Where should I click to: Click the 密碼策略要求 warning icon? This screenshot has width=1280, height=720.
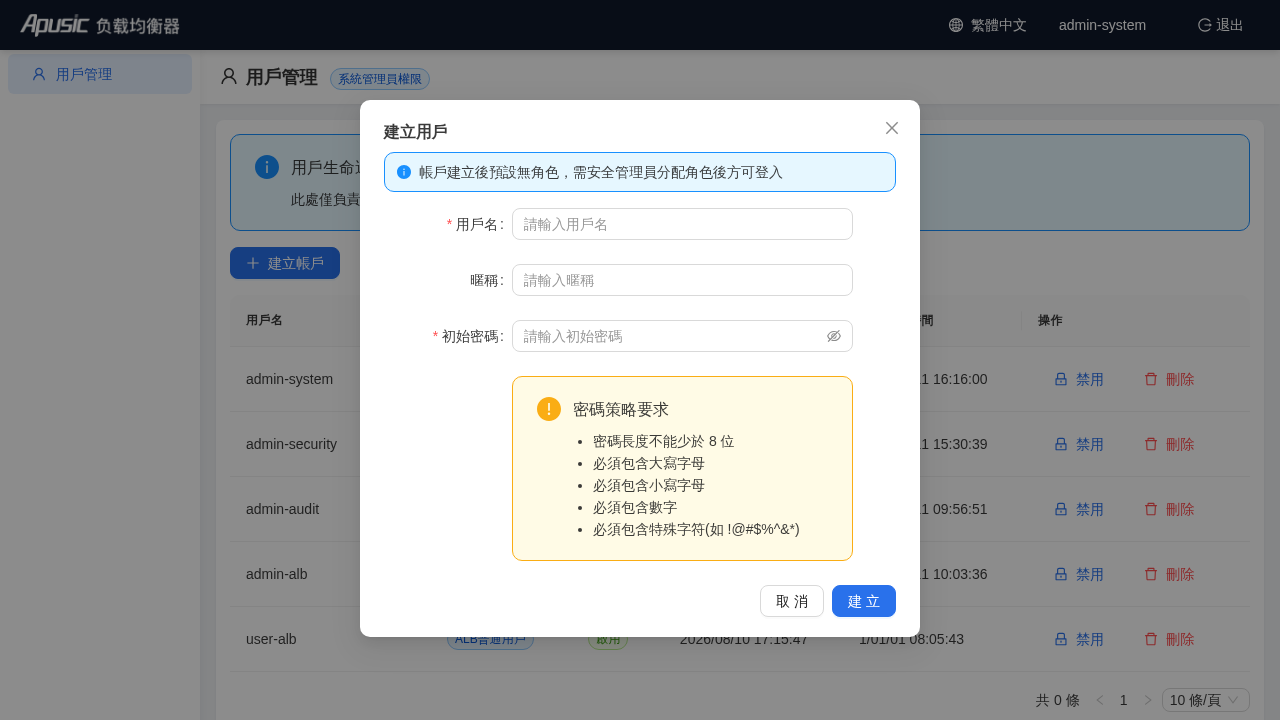point(549,409)
